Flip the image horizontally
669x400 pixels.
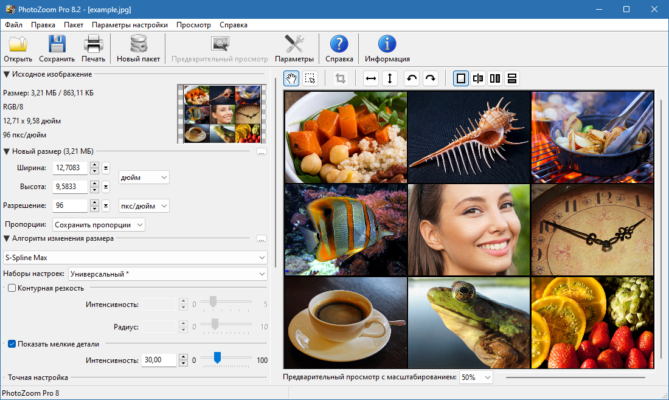[x=371, y=78]
